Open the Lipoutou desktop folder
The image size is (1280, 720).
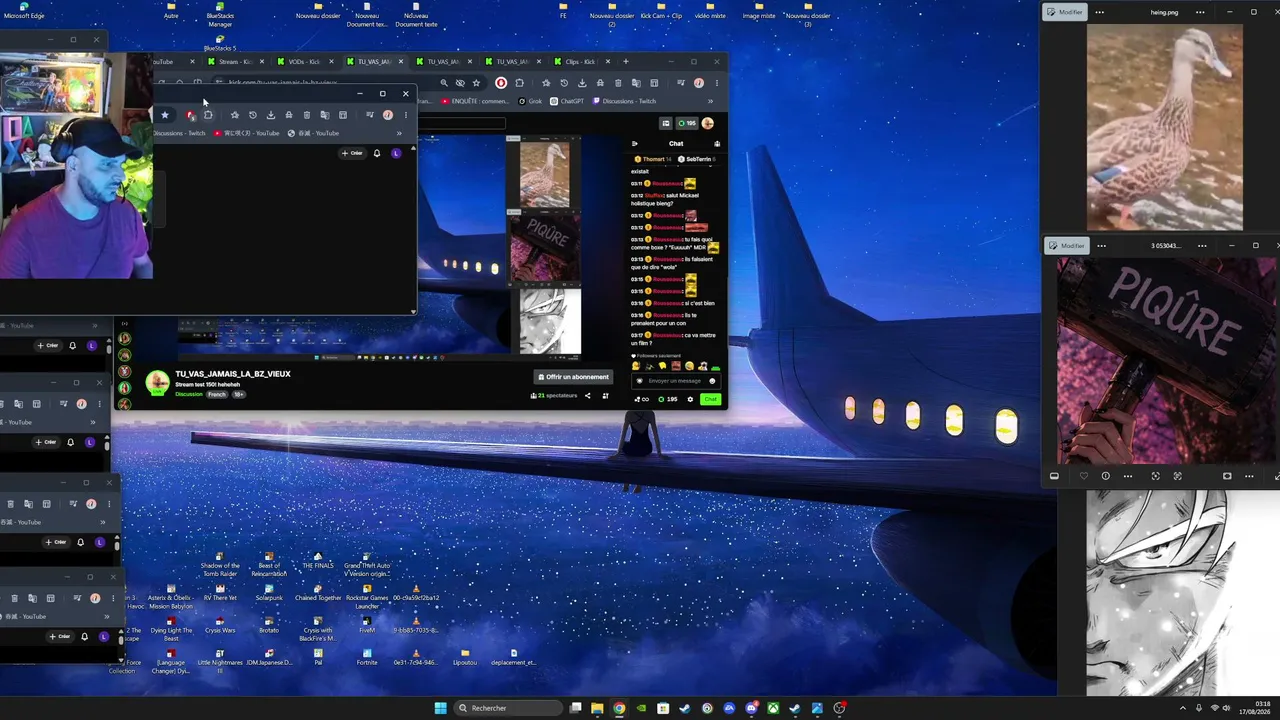465,656
